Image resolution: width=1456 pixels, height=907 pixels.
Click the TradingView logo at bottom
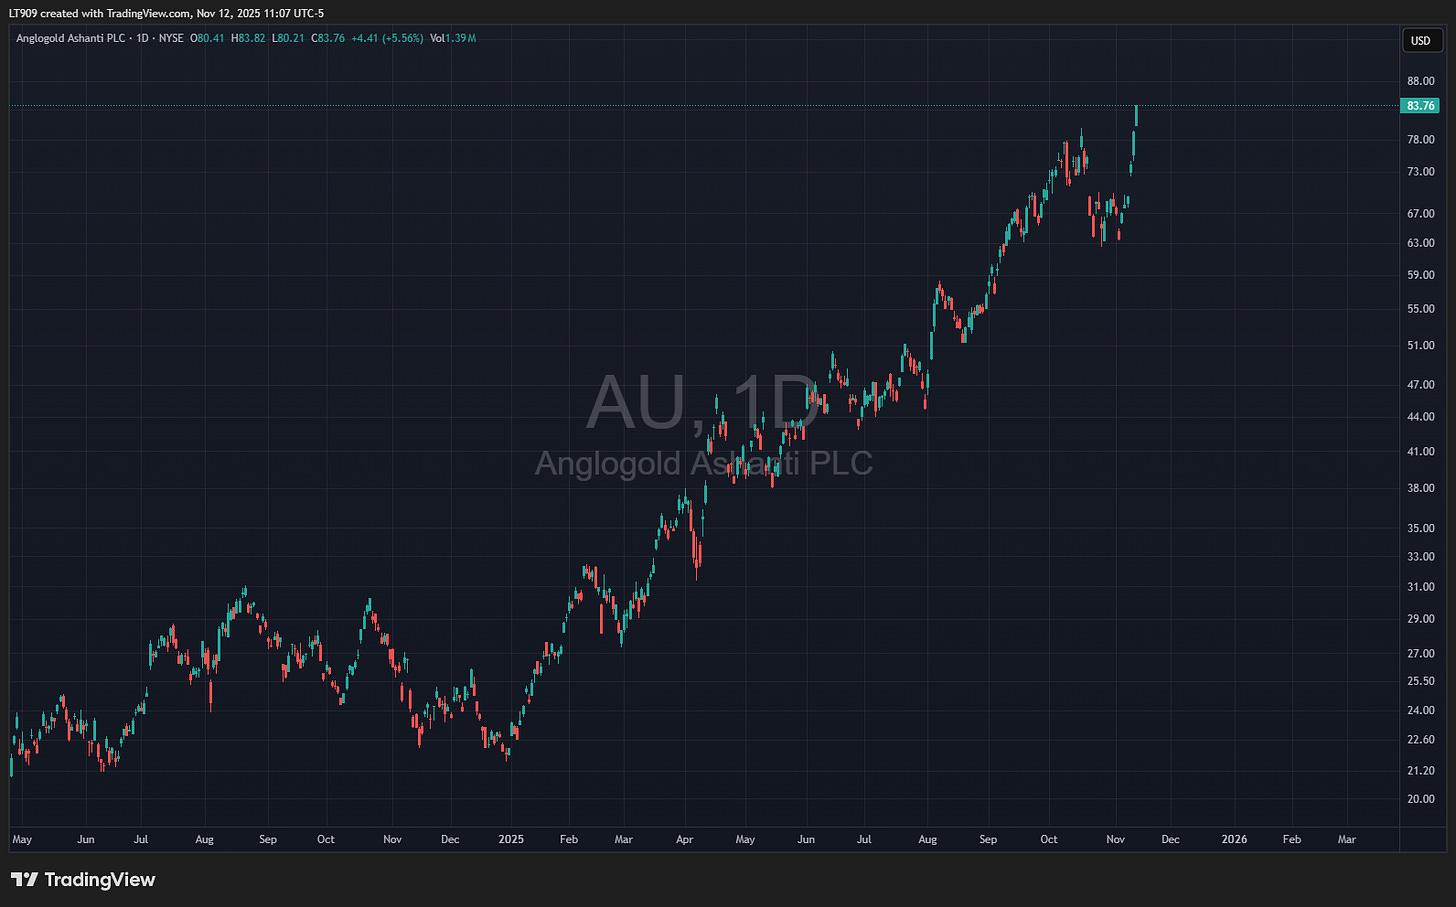(84, 880)
